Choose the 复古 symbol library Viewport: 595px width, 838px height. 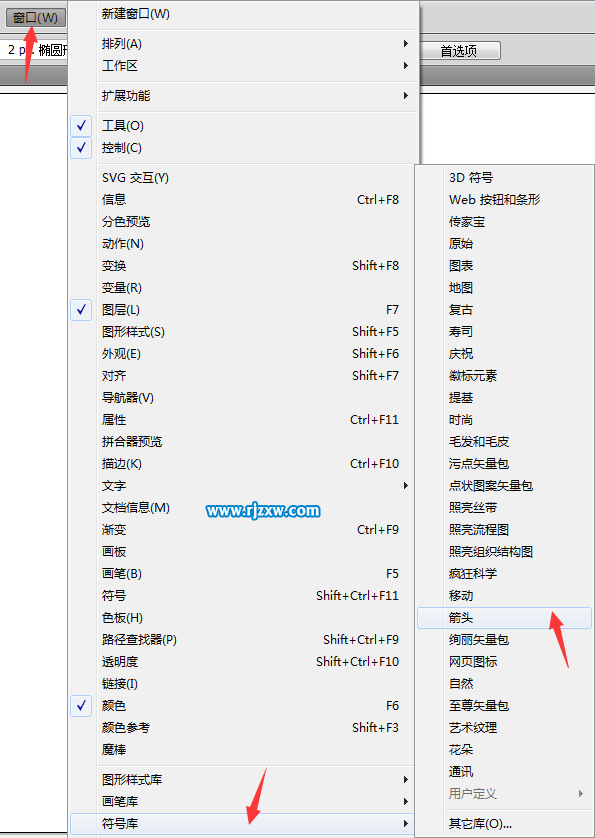tap(504, 309)
